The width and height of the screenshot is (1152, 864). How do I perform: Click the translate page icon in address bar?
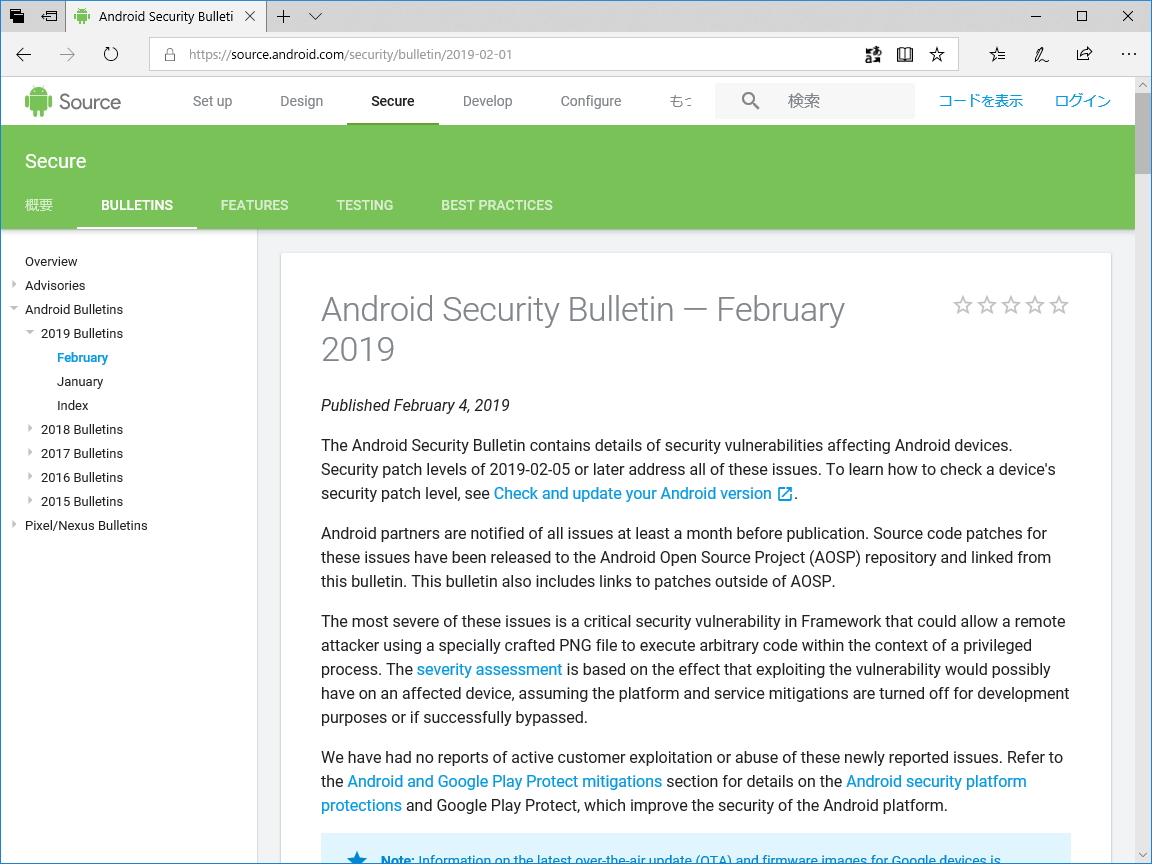pos(873,54)
